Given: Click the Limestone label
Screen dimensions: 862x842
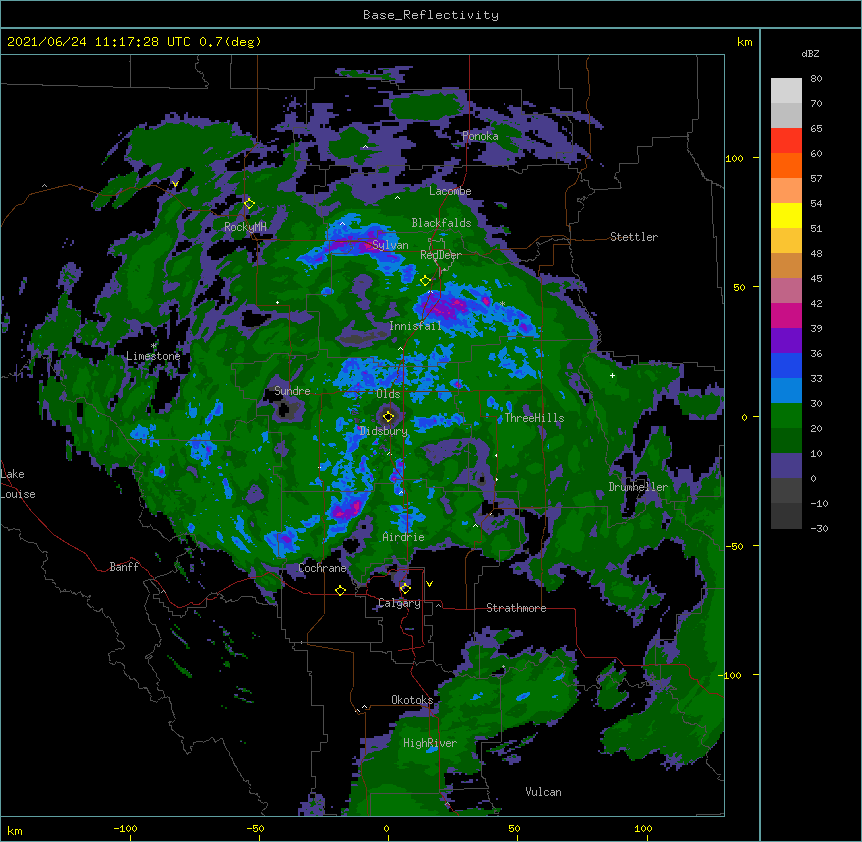Looking at the screenshot, I should tap(153, 356).
